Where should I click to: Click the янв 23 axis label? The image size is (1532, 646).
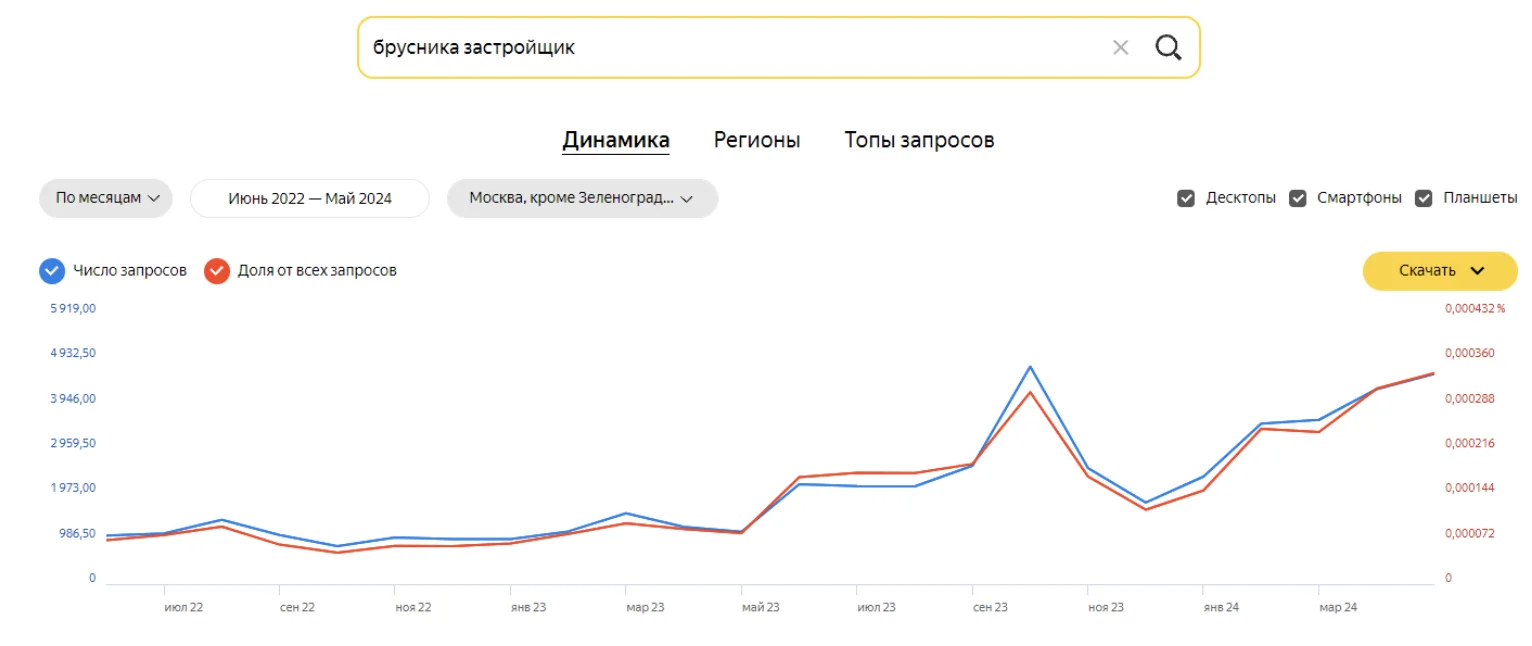coord(528,607)
